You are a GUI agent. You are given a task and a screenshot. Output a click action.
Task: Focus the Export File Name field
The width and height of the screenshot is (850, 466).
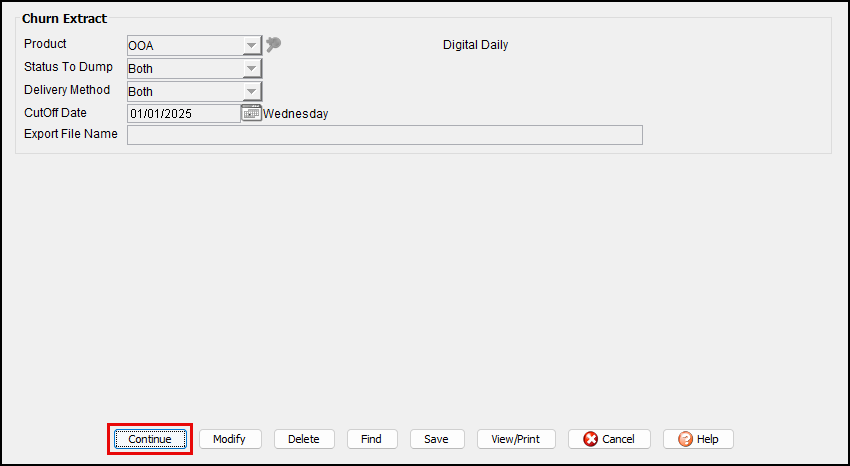384,135
